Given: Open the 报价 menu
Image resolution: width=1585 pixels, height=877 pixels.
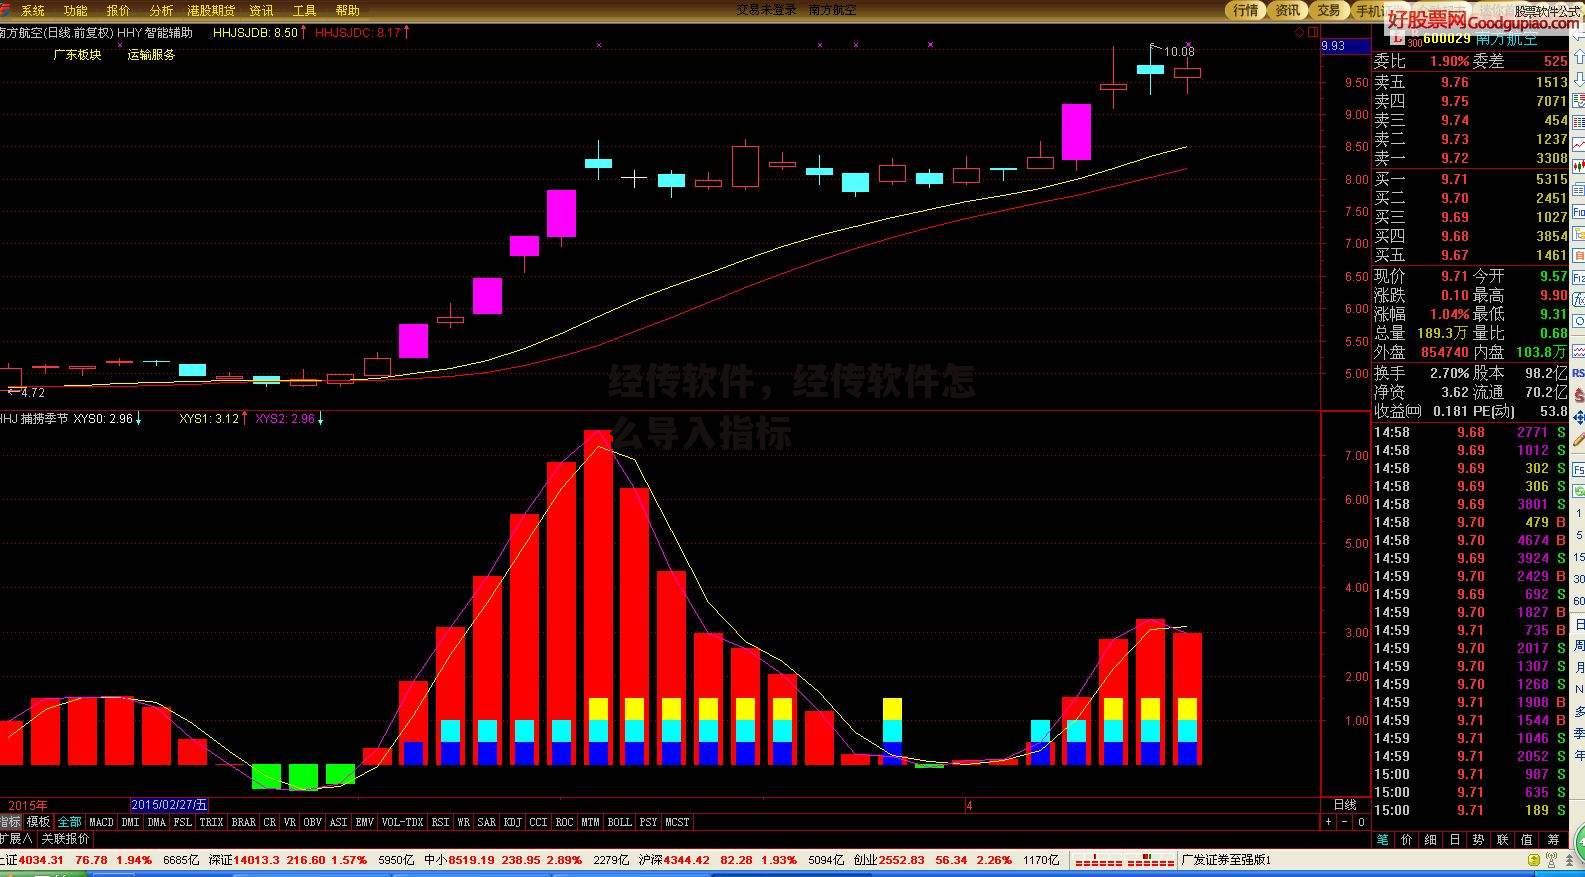Looking at the screenshot, I should pos(118,10).
